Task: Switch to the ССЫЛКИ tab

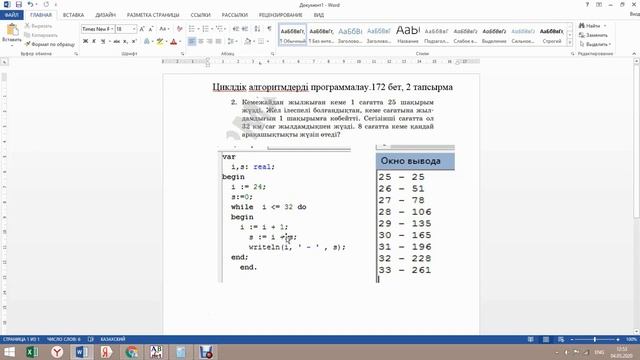Action: click(x=200, y=15)
